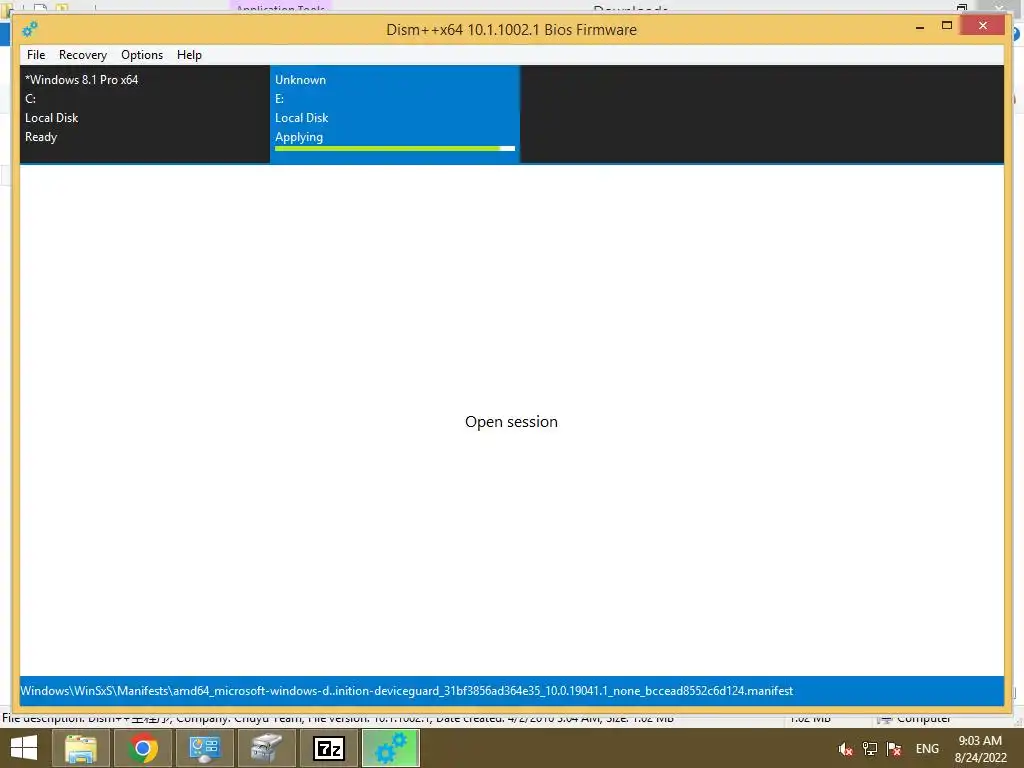Screen dimensions: 1024x768
Task: Switch to Dism++ in the taskbar
Action: (x=391, y=748)
